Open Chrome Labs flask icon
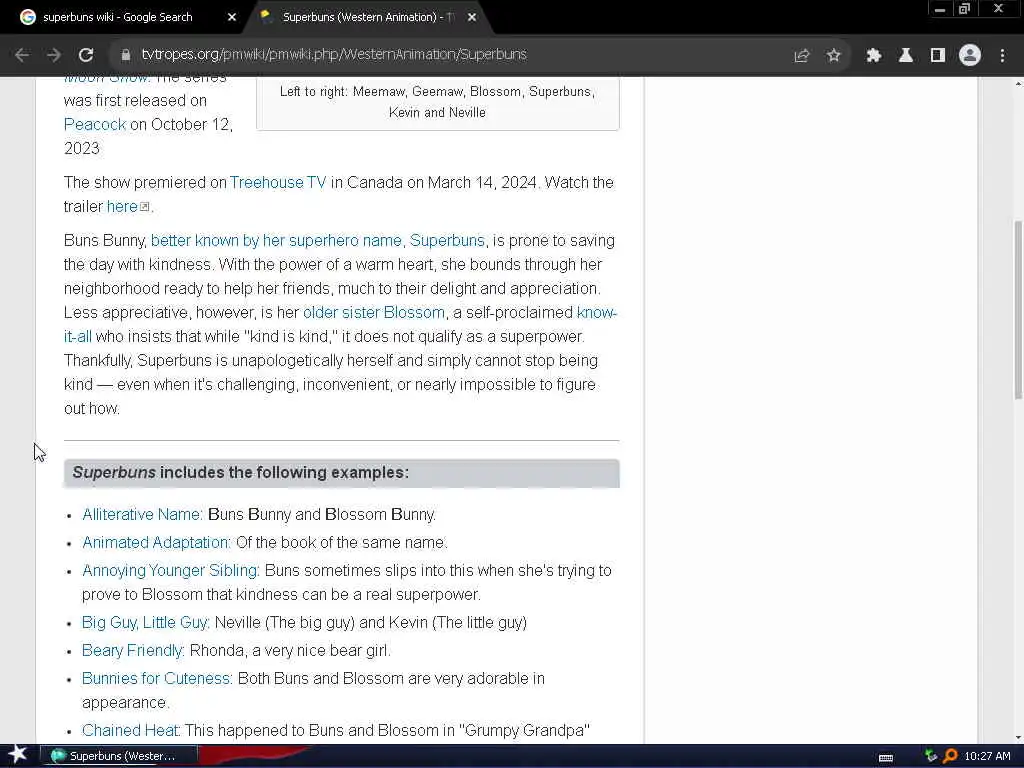Image resolution: width=1024 pixels, height=768 pixels. pos(906,56)
